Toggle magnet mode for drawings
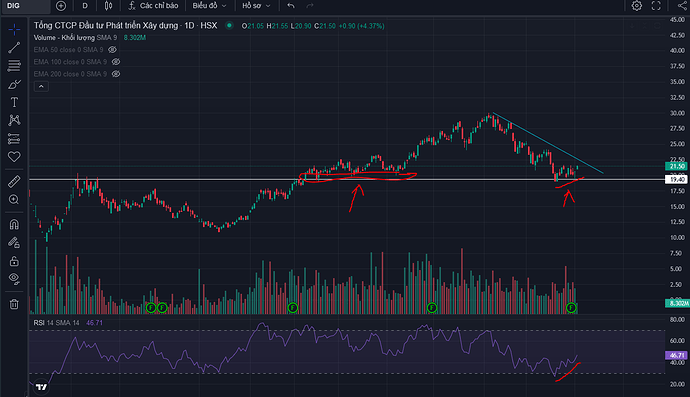 tap(14, 224)
